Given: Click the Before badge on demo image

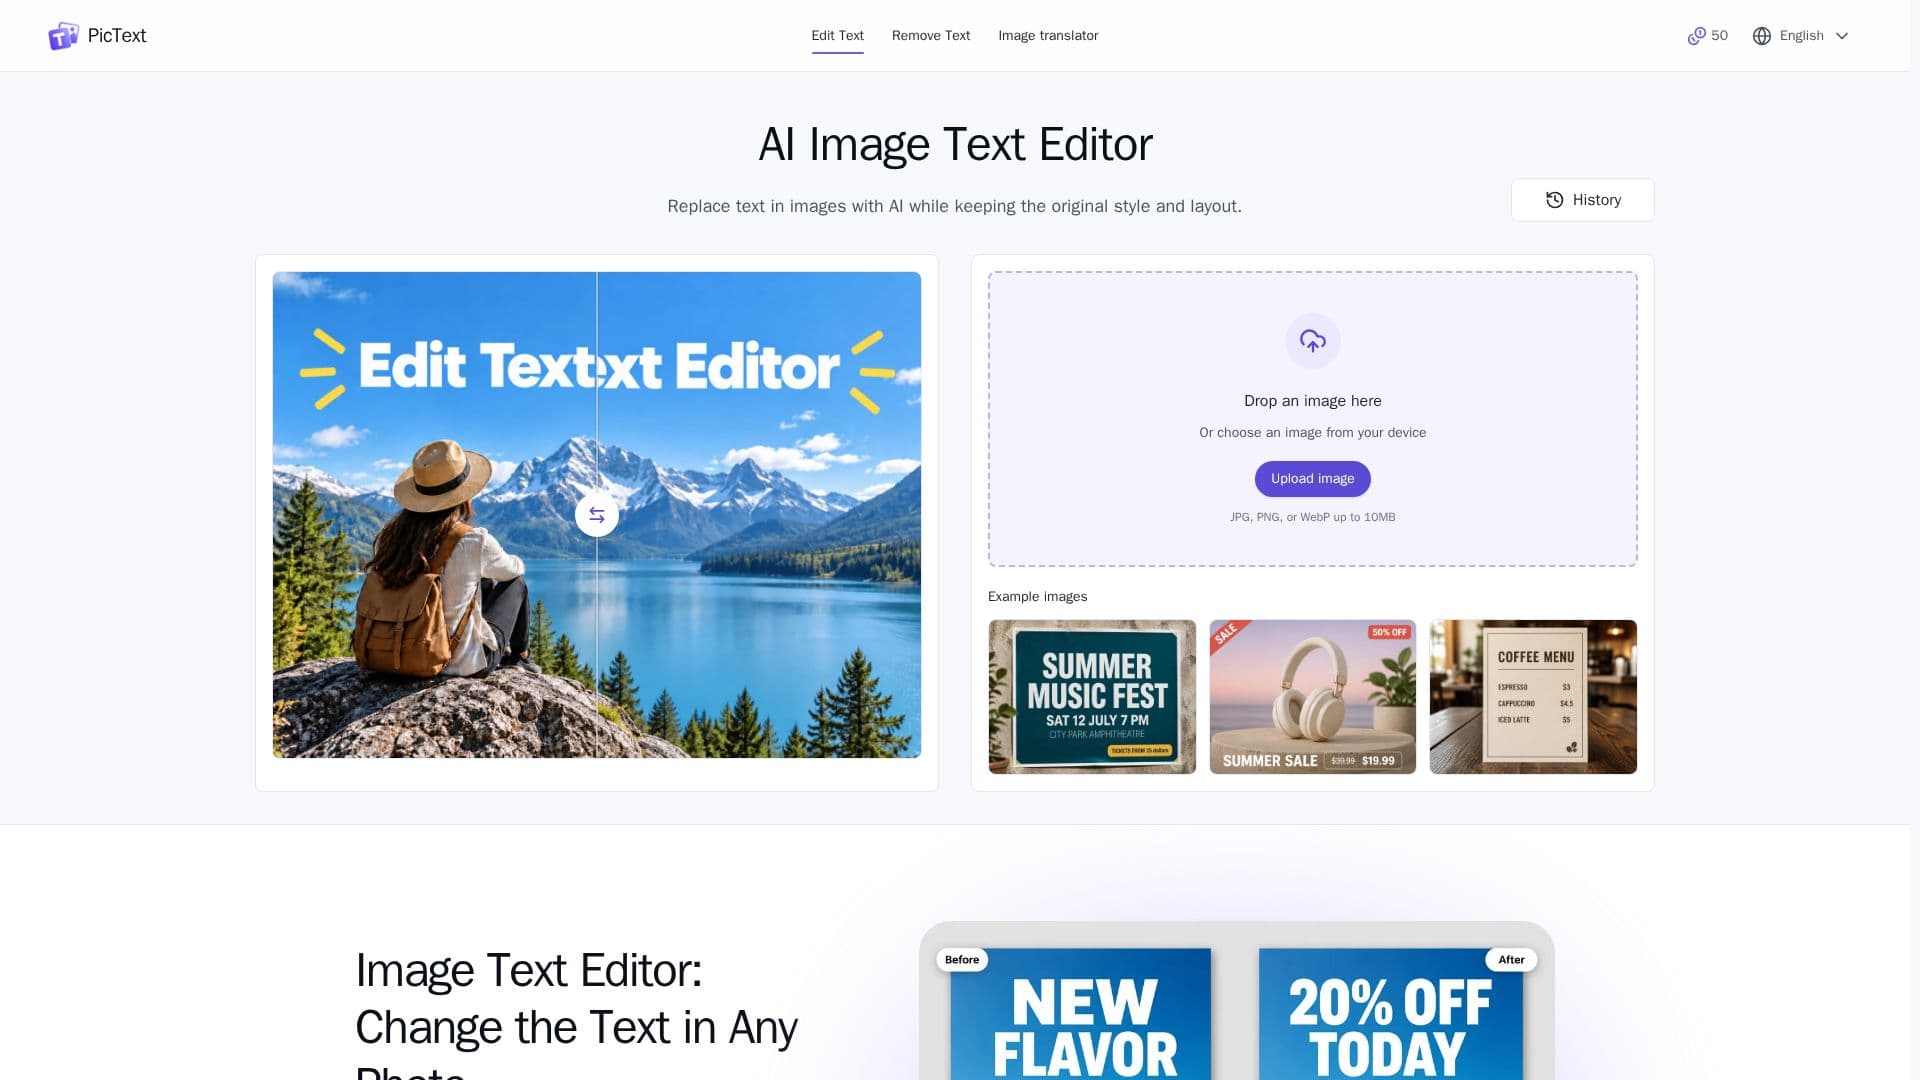Looking at the screenshot, I should 962,960.
